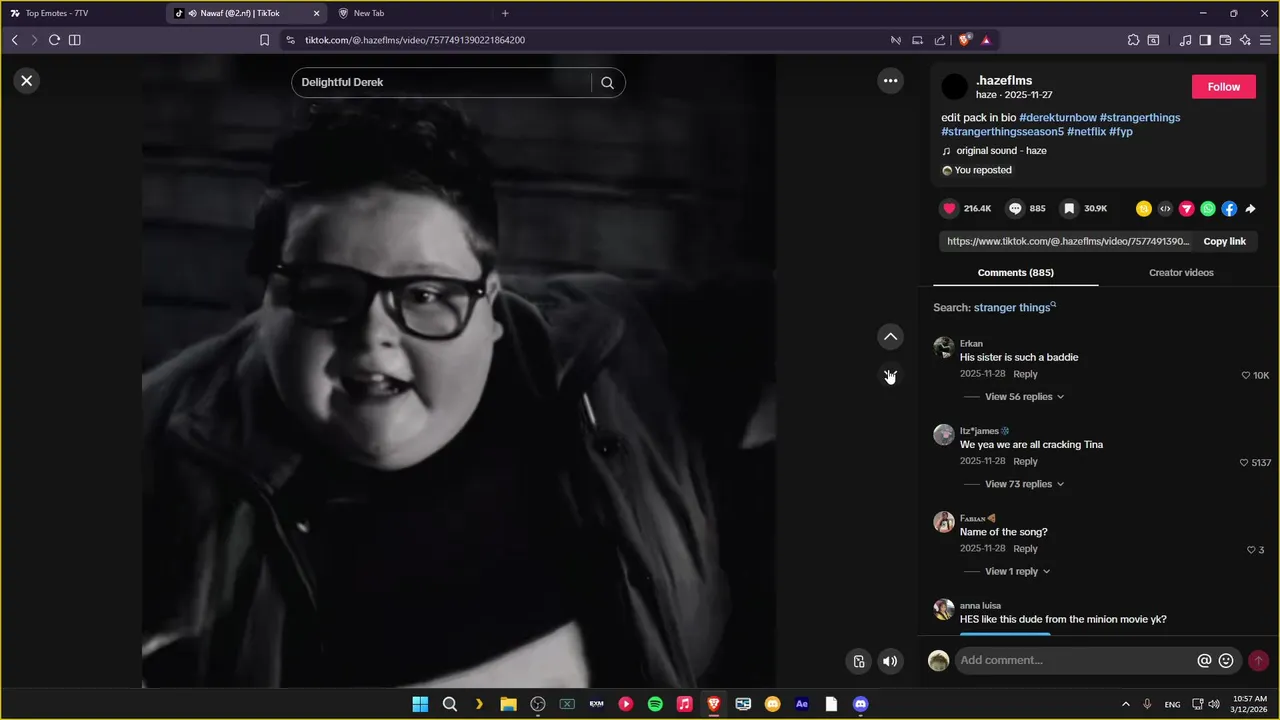Expand View 56 replies under Erkan
The image size is (1280, 720).
point(1024,397)
